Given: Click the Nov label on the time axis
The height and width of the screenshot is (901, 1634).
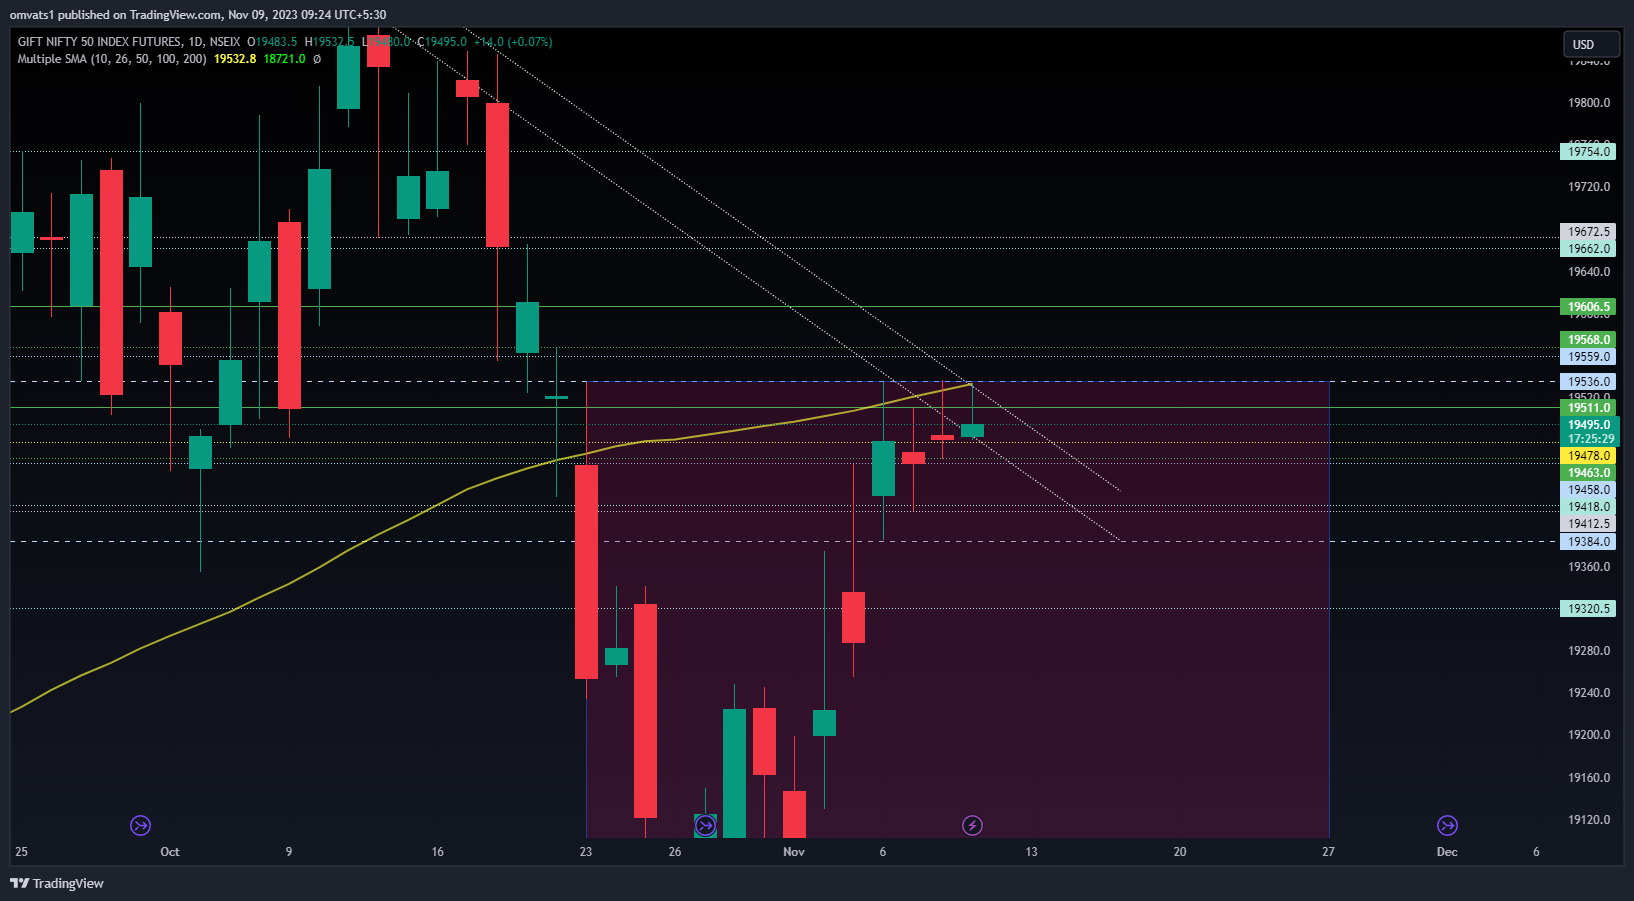Looking at the screenshot, I should click(794, 852).
